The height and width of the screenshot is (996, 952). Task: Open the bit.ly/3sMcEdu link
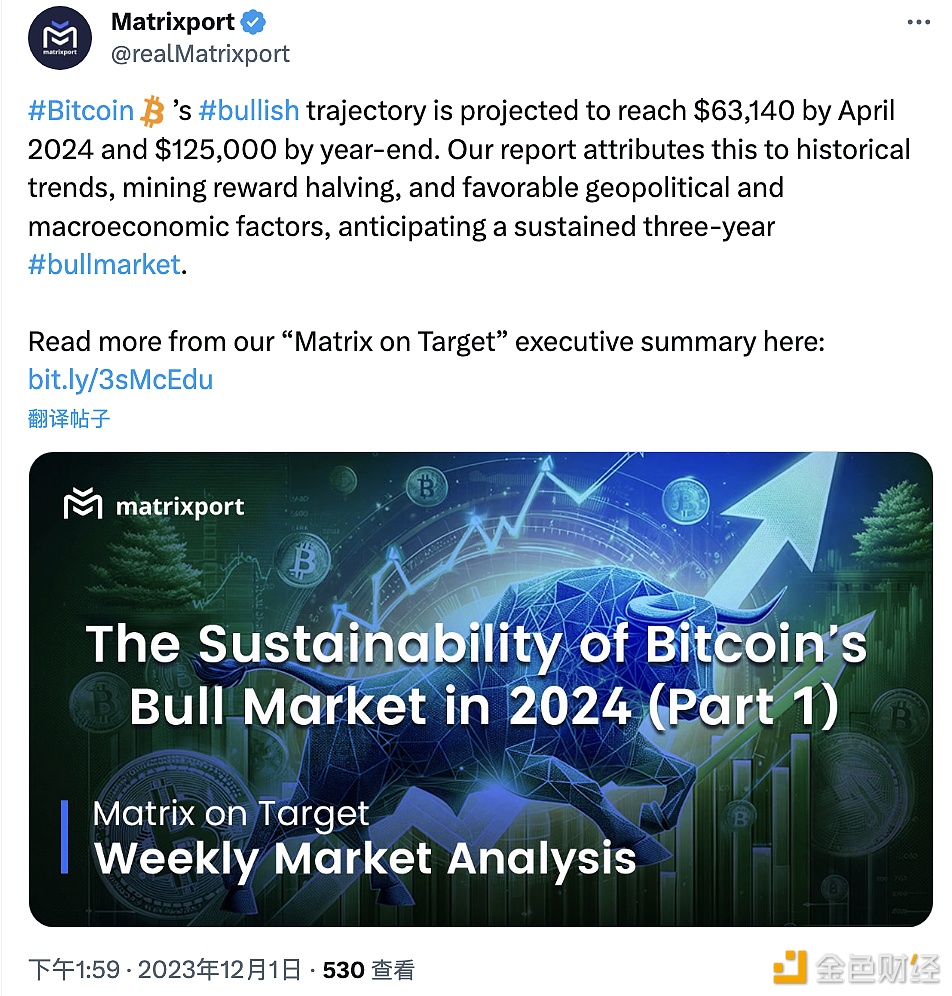[120, 379]
